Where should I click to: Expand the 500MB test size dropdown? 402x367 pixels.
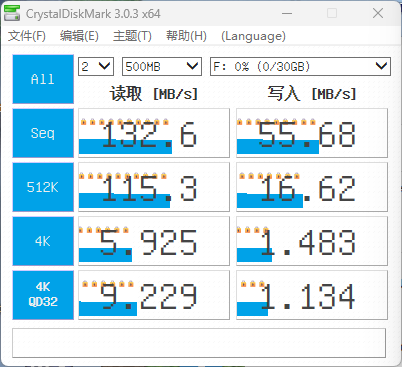[x=162, y=67]
